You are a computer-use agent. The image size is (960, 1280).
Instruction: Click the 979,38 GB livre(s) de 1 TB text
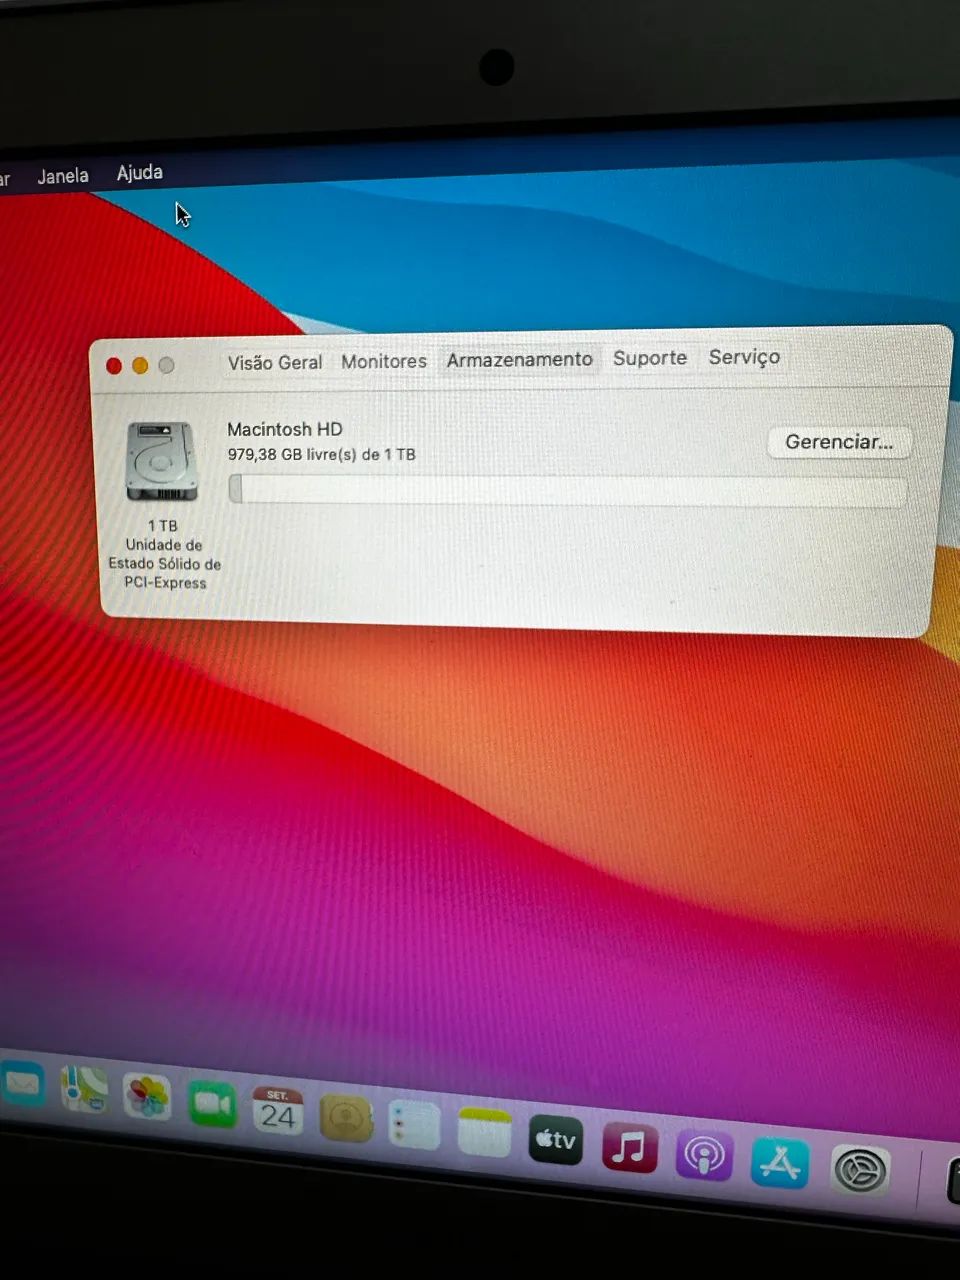click(321, 454)
